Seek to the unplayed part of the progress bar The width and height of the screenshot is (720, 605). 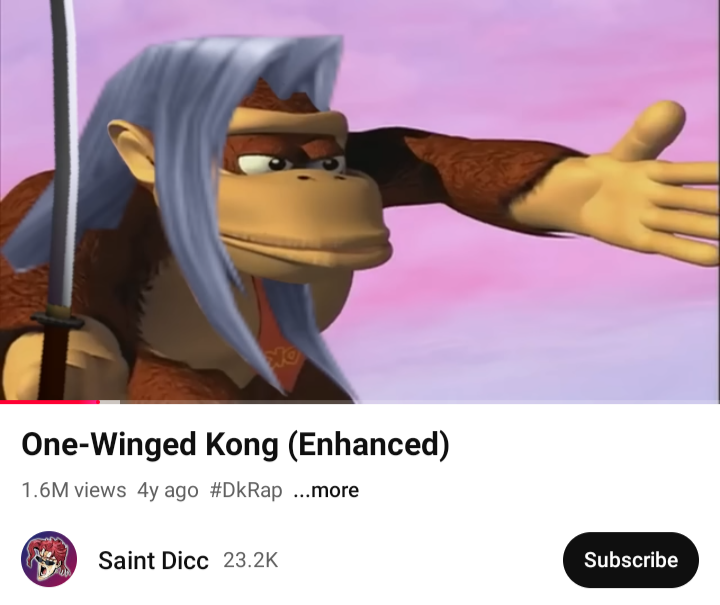click(x=420, y=402)
